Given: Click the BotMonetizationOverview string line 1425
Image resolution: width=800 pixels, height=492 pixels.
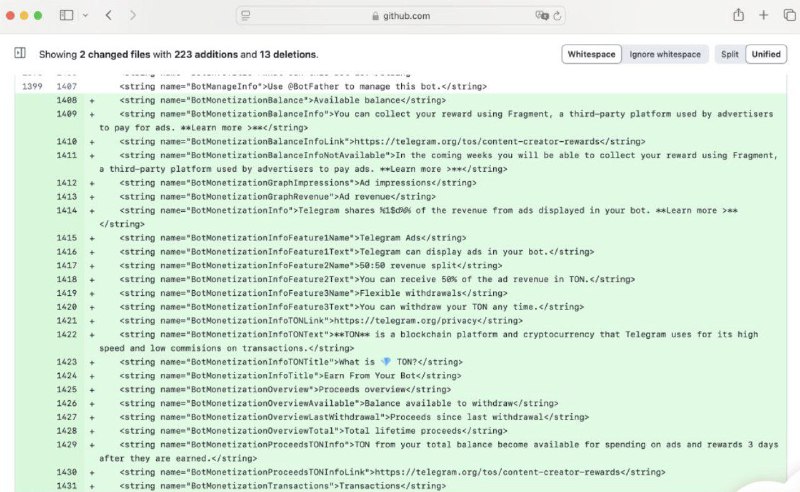Looking at the screenshot, I should coord(285,389).
